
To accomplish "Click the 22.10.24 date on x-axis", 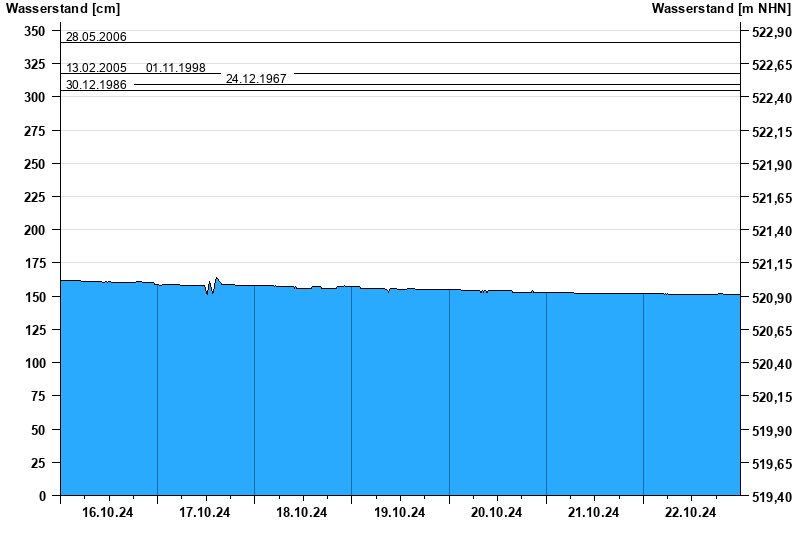I will [691, 513].
